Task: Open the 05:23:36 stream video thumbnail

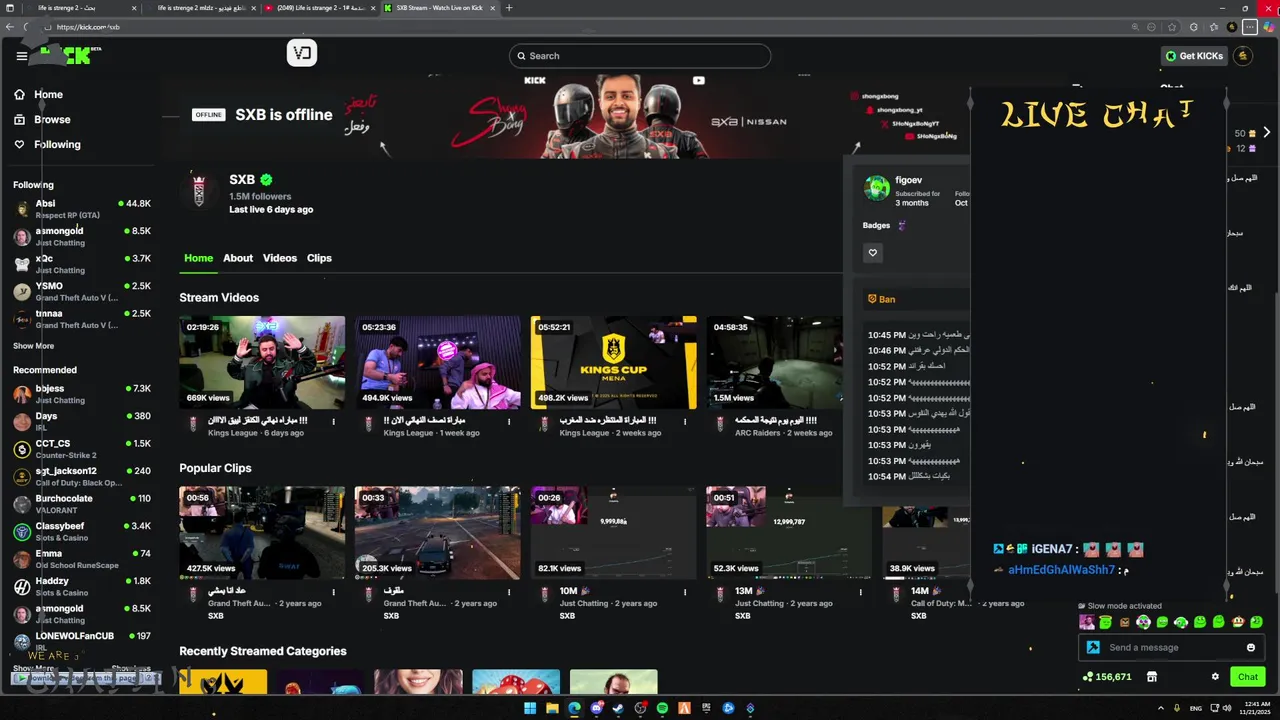Action: pyautogui.click(x=438, y=362)
